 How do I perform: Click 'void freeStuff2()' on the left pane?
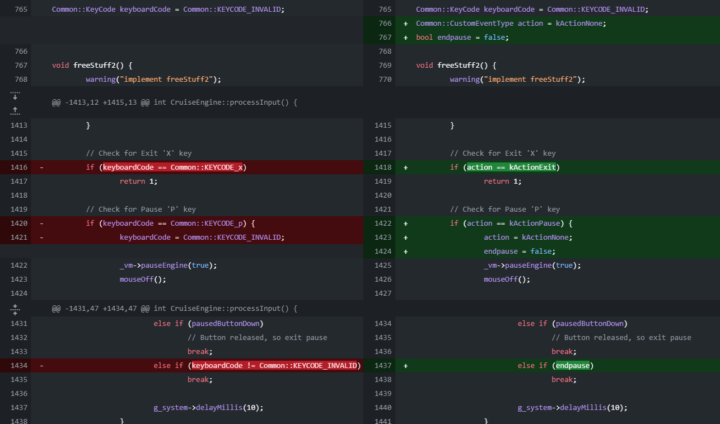[94, 65]
